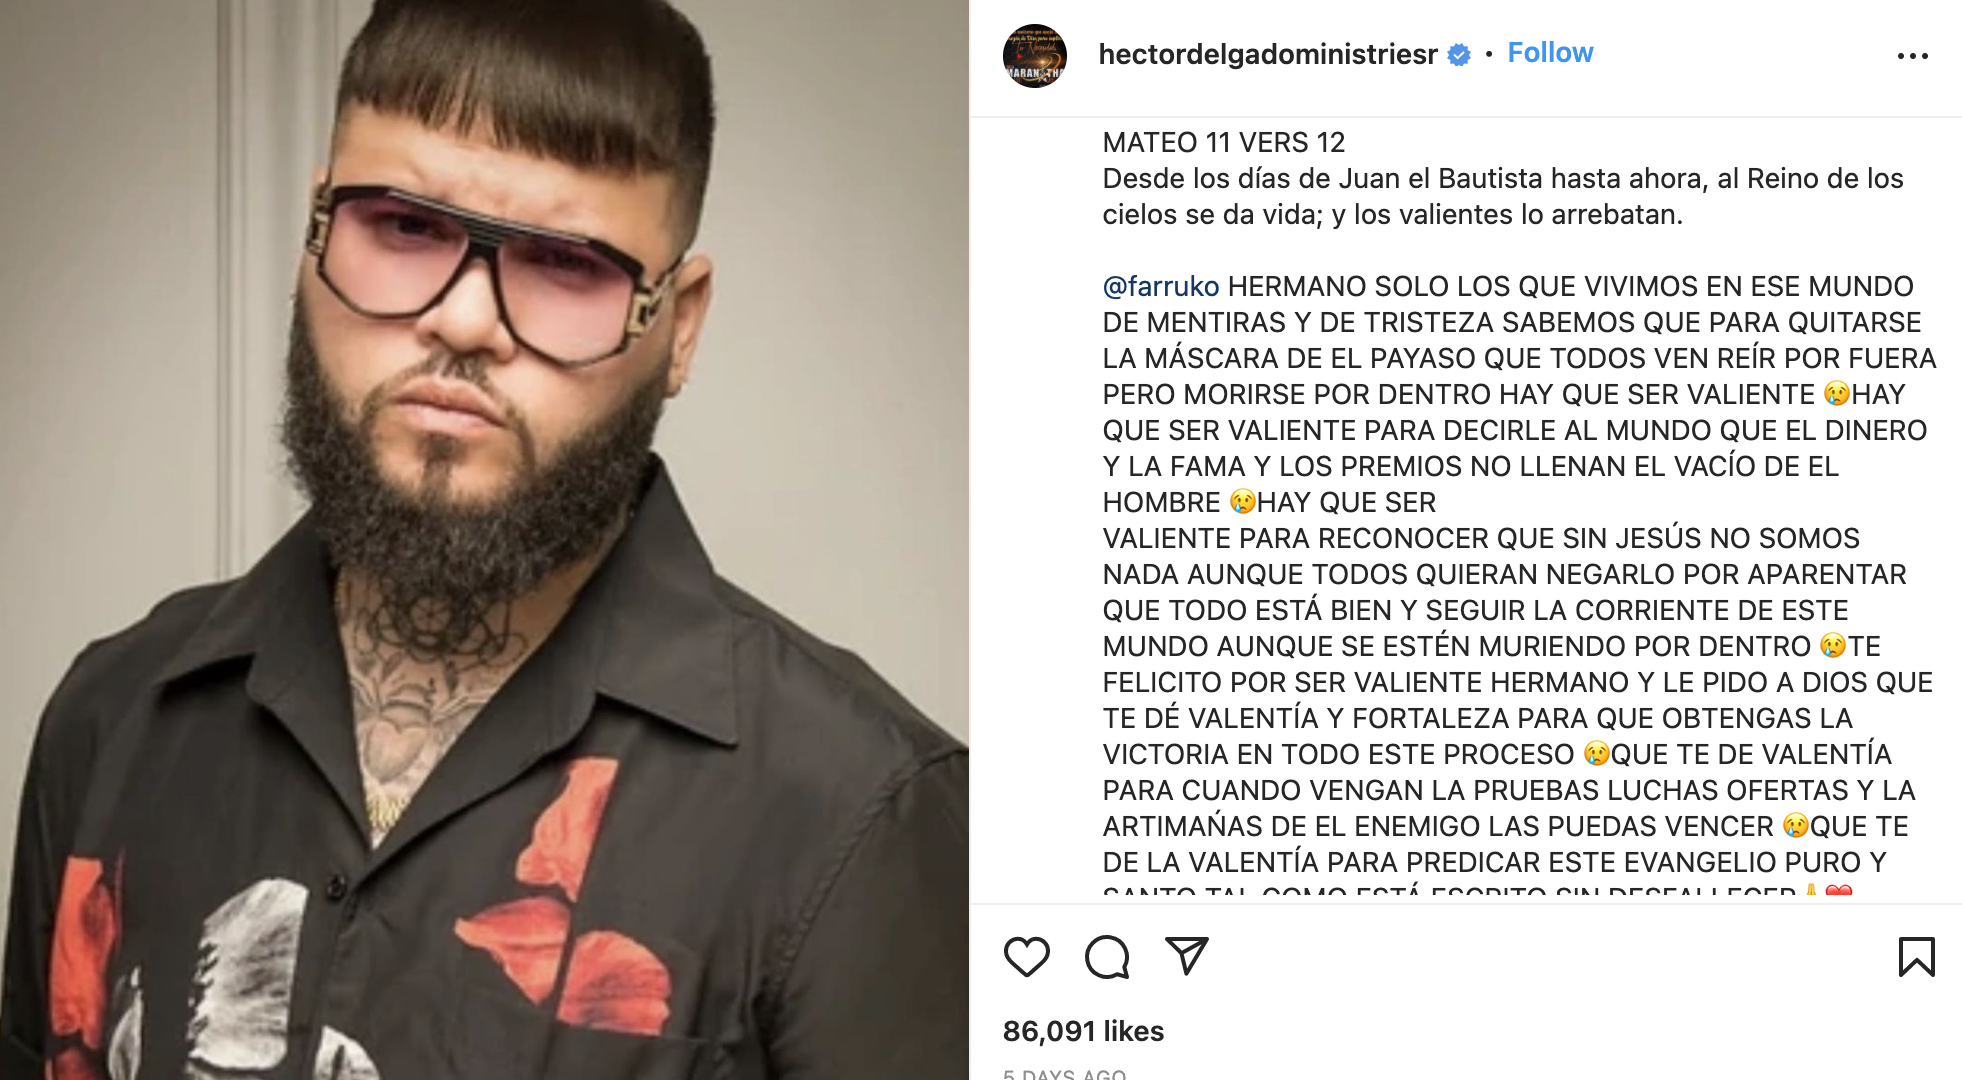
Task: Like the post with the heart icon
Action: click(1026, 957)
